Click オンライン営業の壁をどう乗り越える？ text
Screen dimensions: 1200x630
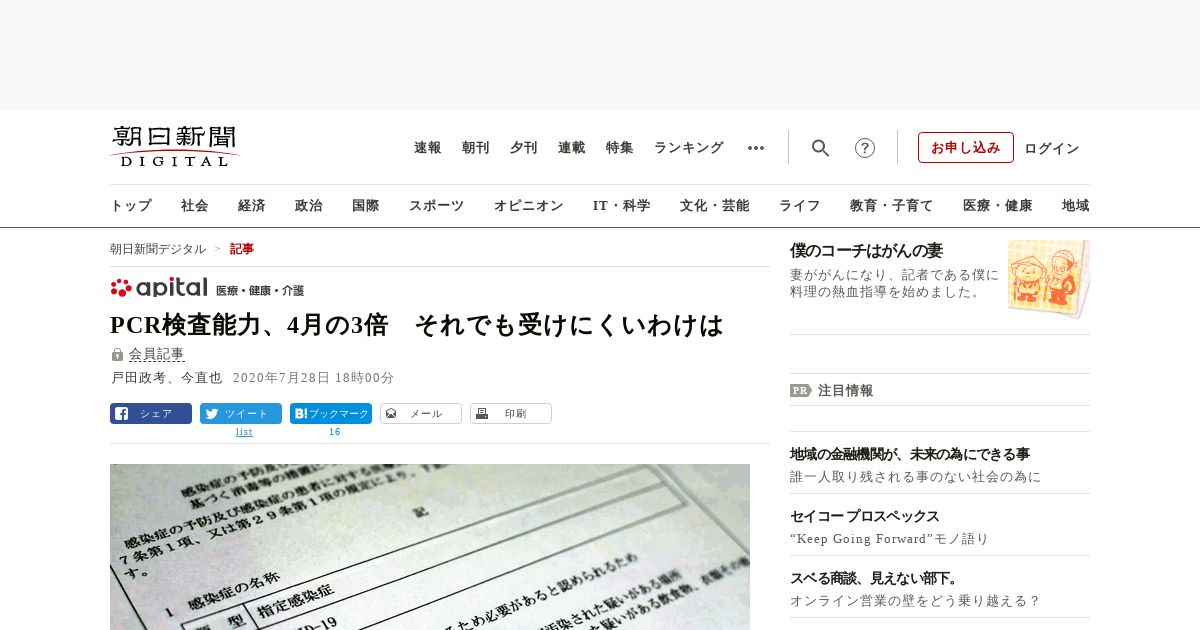pyautogui.click(x=915, y=601)
